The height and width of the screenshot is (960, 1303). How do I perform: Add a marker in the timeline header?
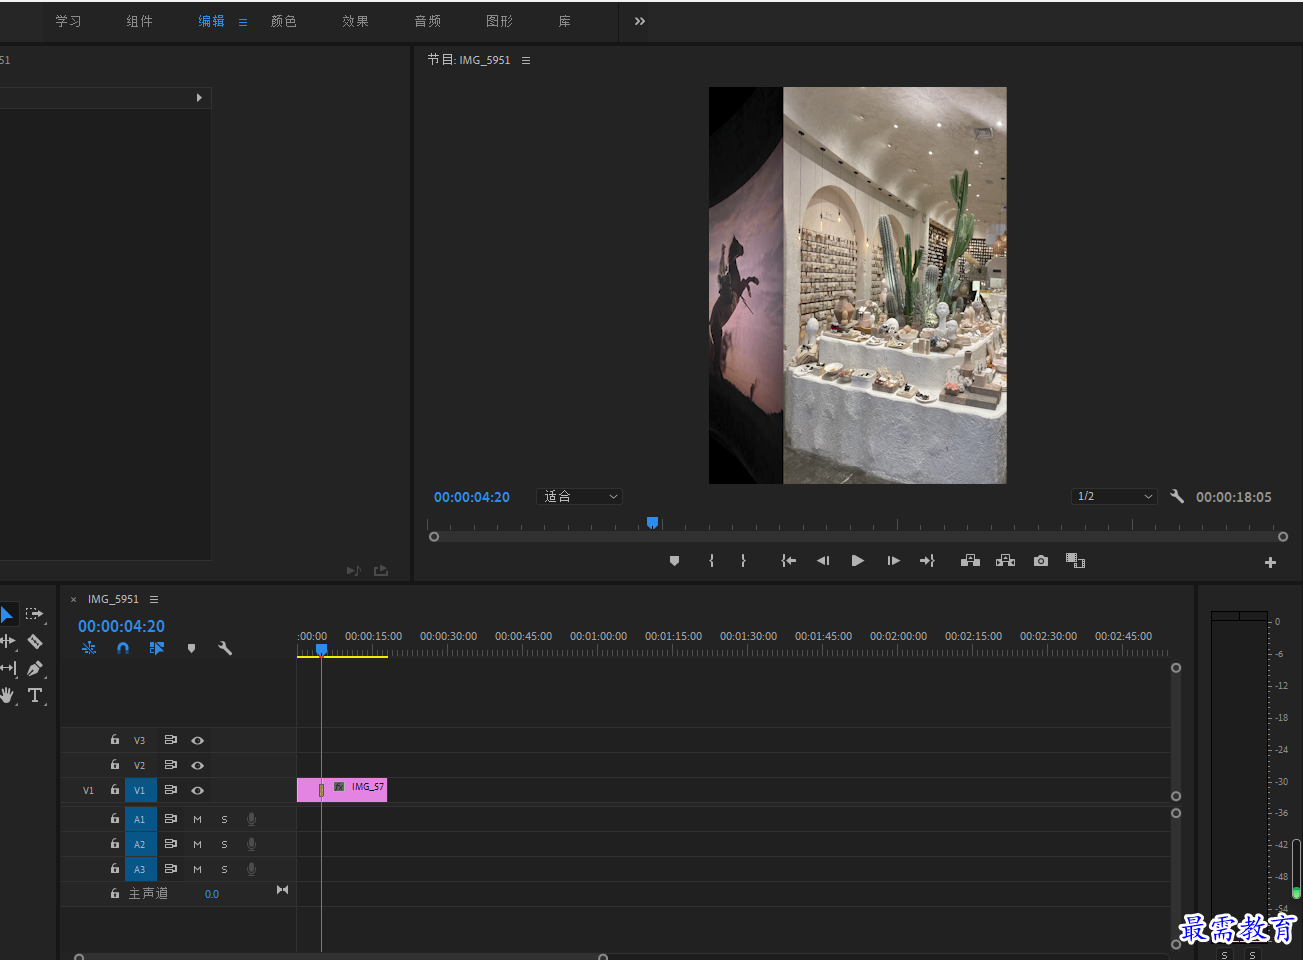point(191,648)
